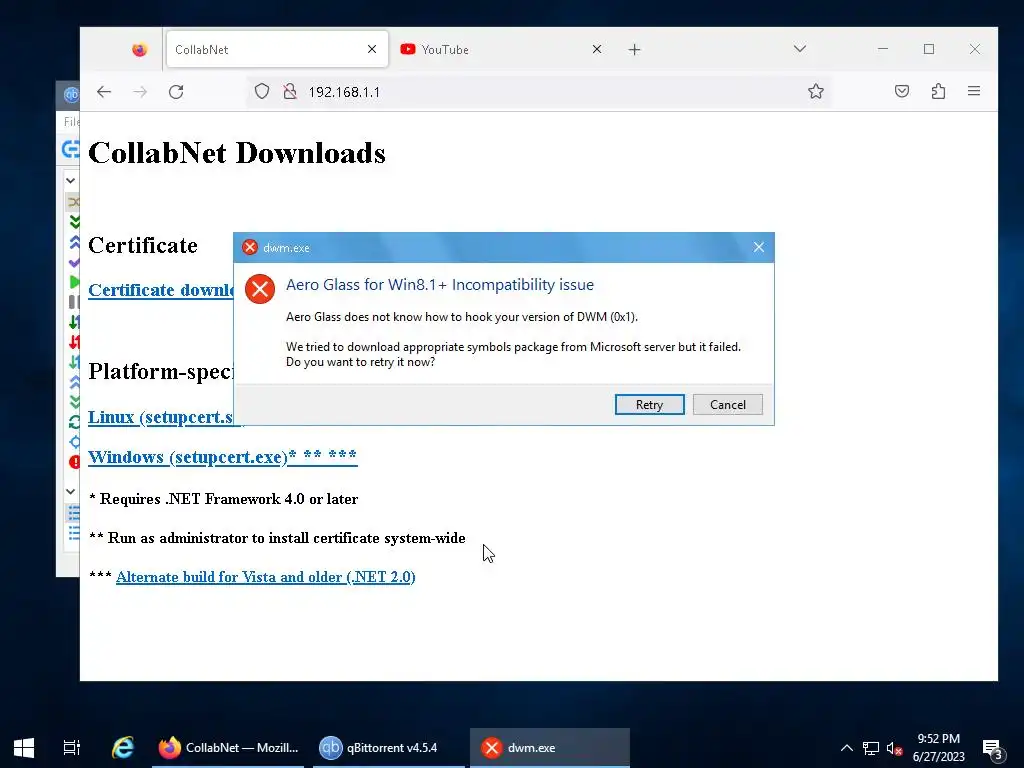The image size is (1024, 768).
Task: Go back to previous page in Firefox
Action: click(104, 92)
